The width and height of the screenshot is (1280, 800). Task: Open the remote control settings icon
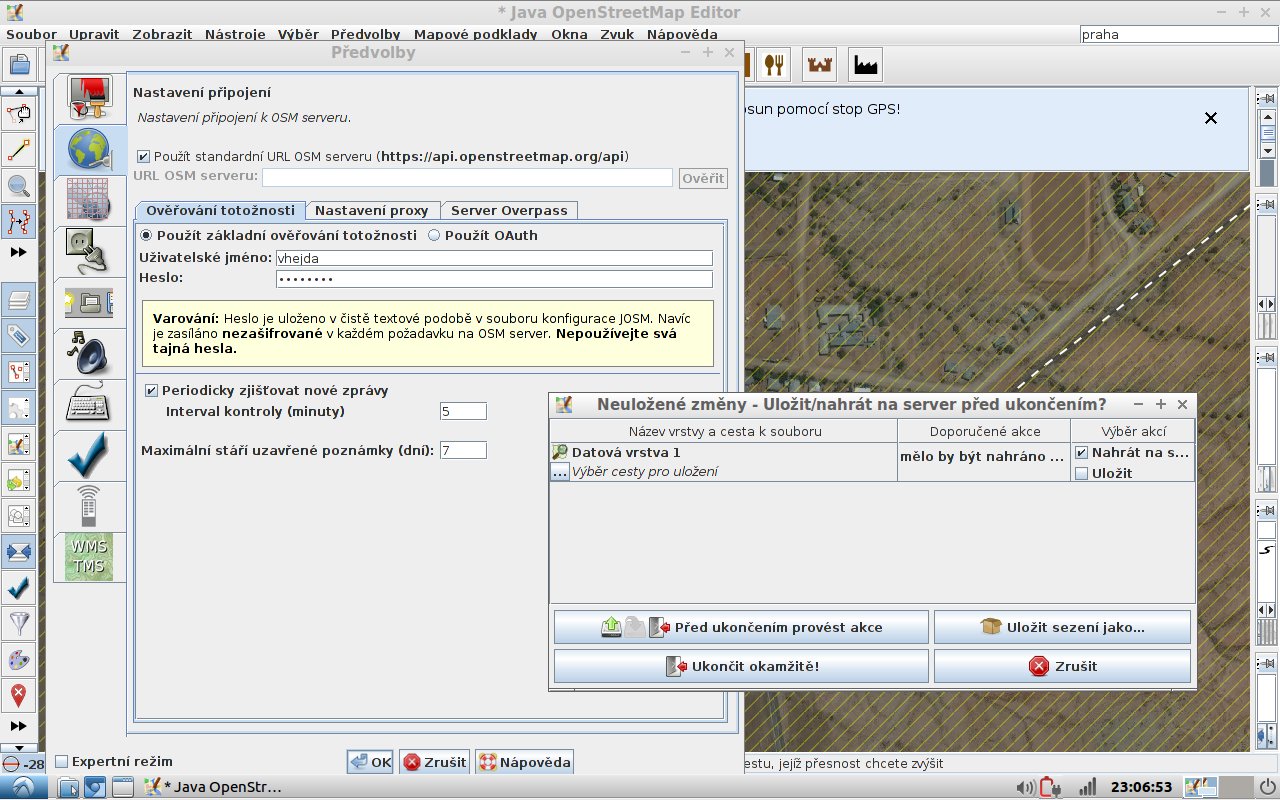[x=90, y=507]
